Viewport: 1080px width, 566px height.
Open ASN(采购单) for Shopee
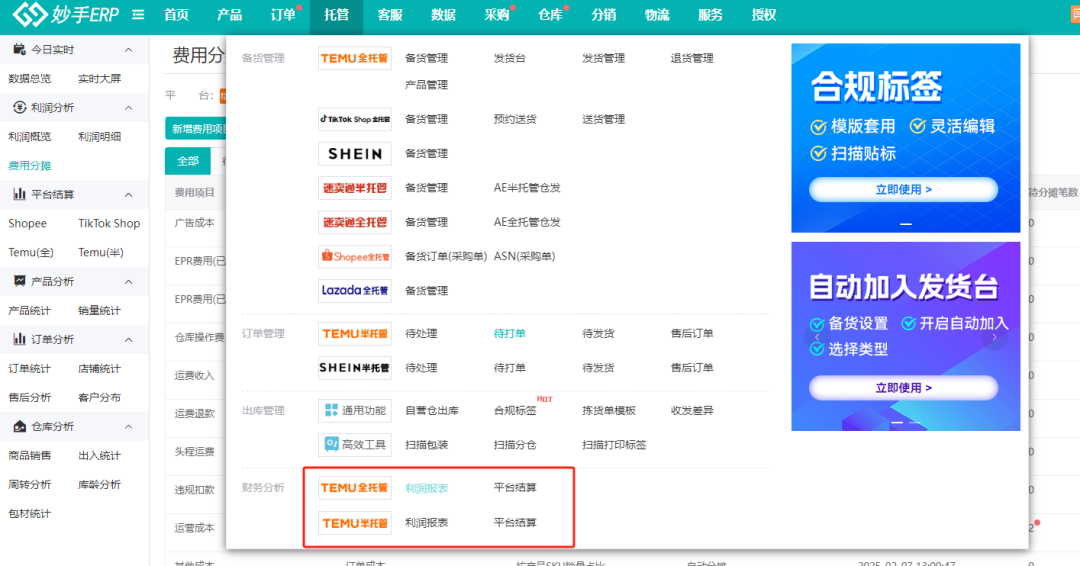[524, 256]
